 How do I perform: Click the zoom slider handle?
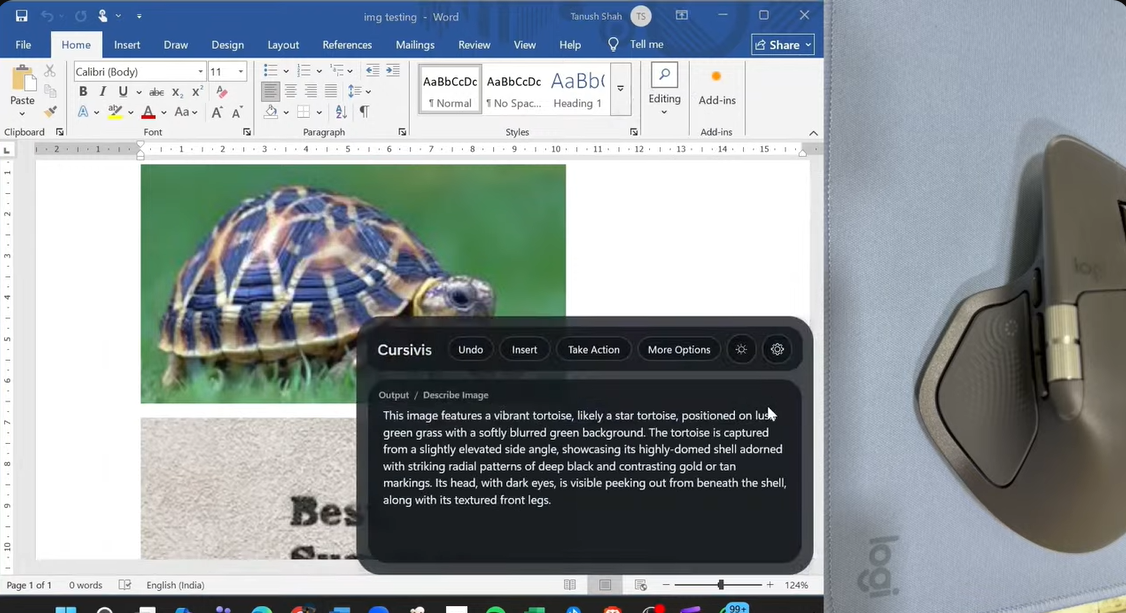720,585
